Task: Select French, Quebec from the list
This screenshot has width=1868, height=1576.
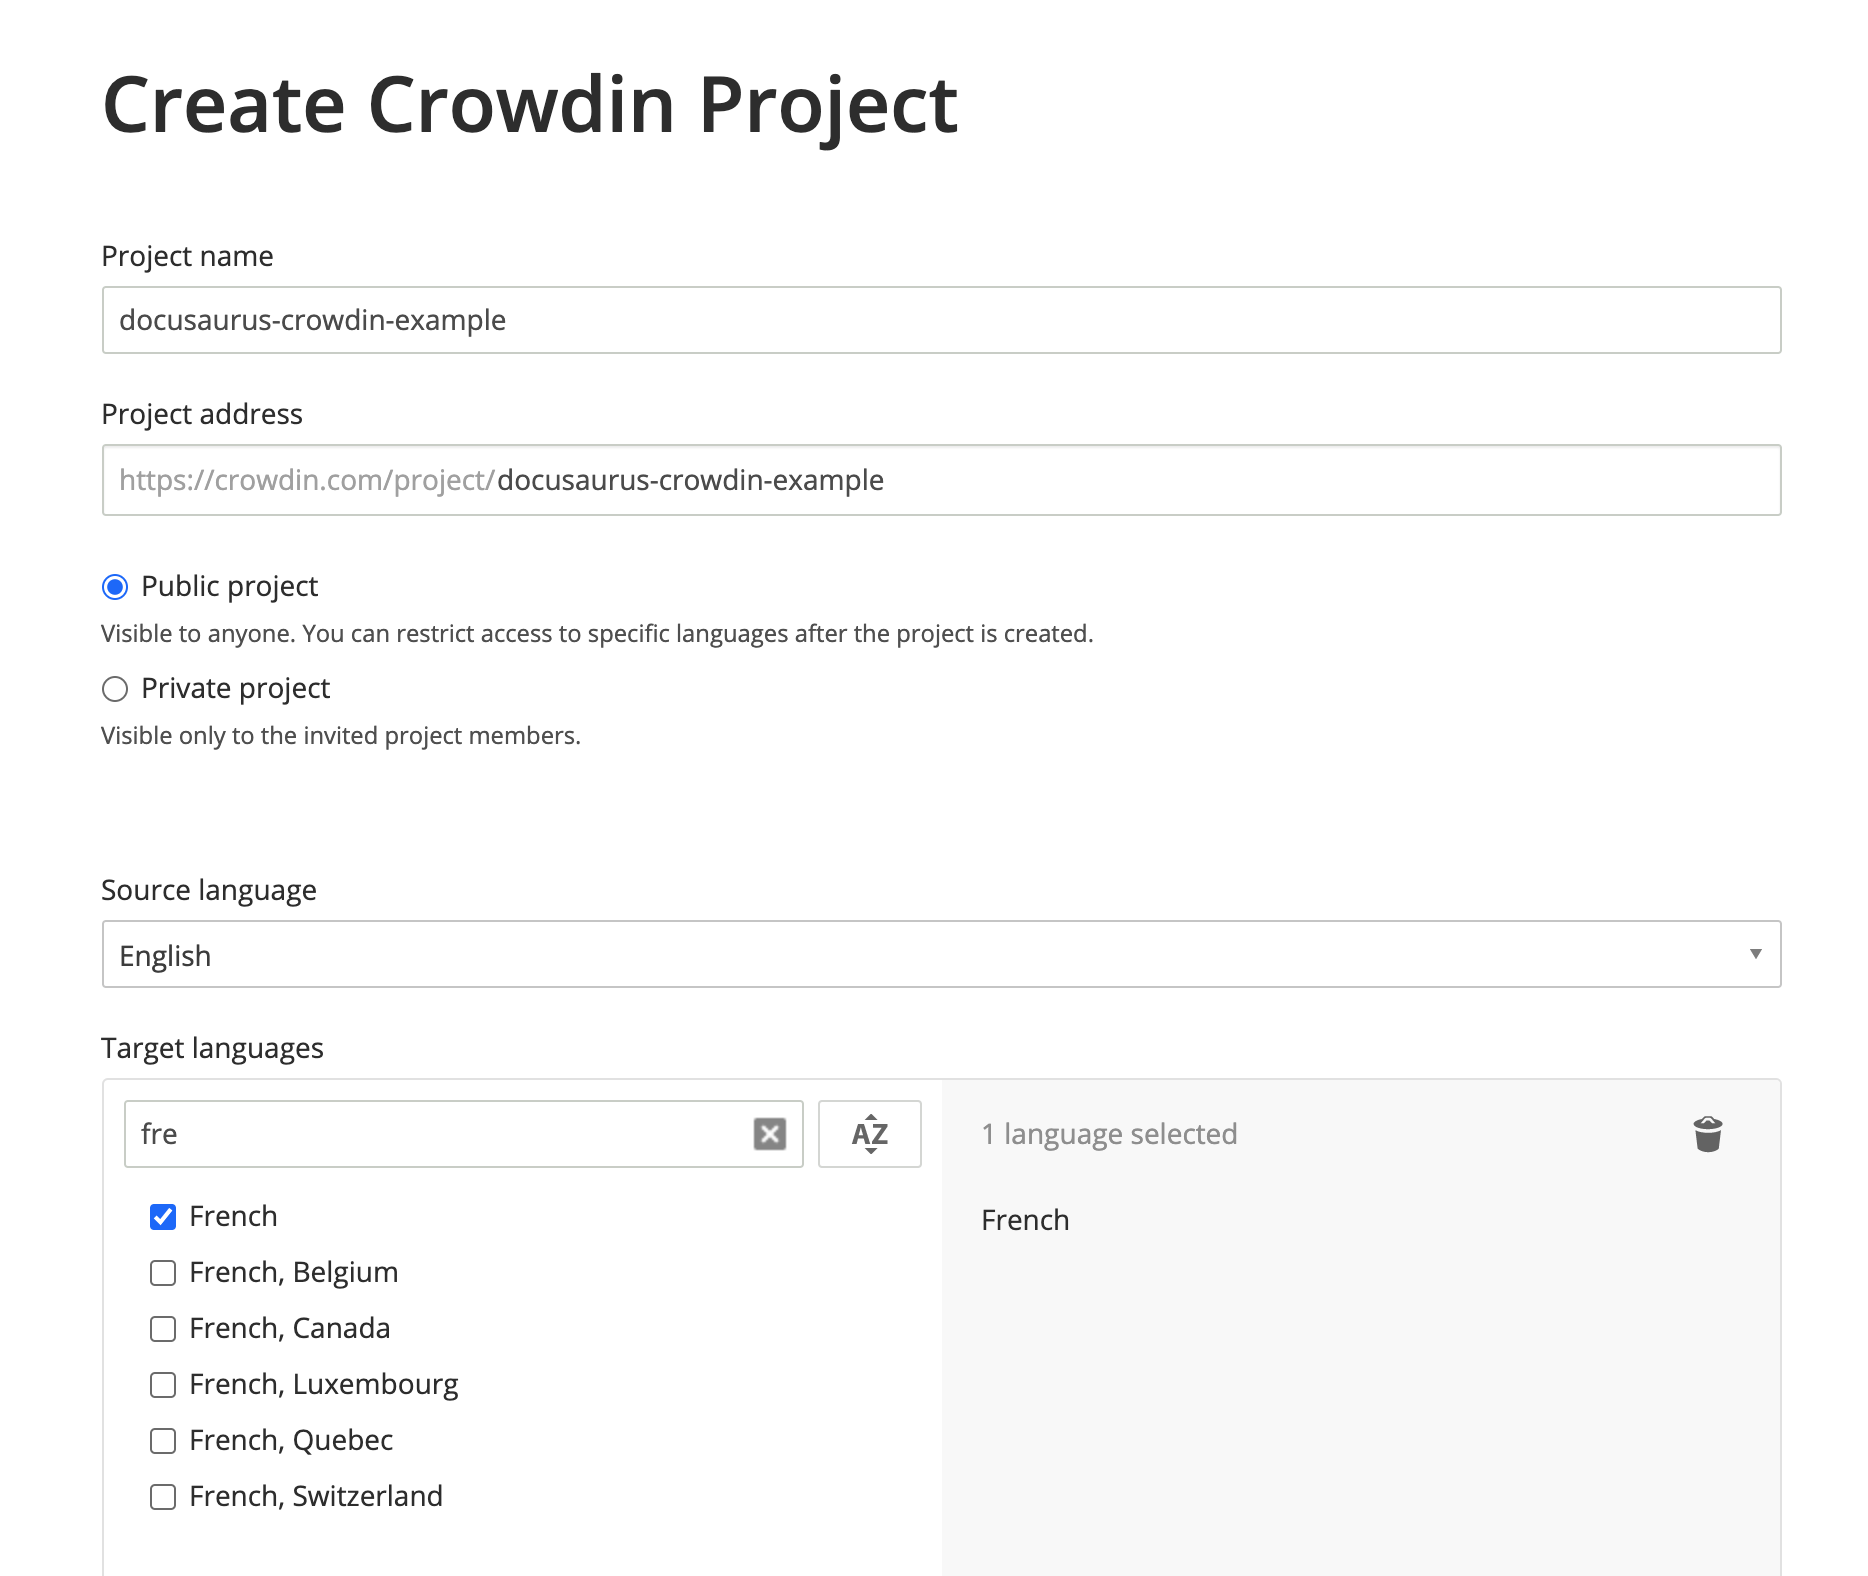Action: (163, 1441)
